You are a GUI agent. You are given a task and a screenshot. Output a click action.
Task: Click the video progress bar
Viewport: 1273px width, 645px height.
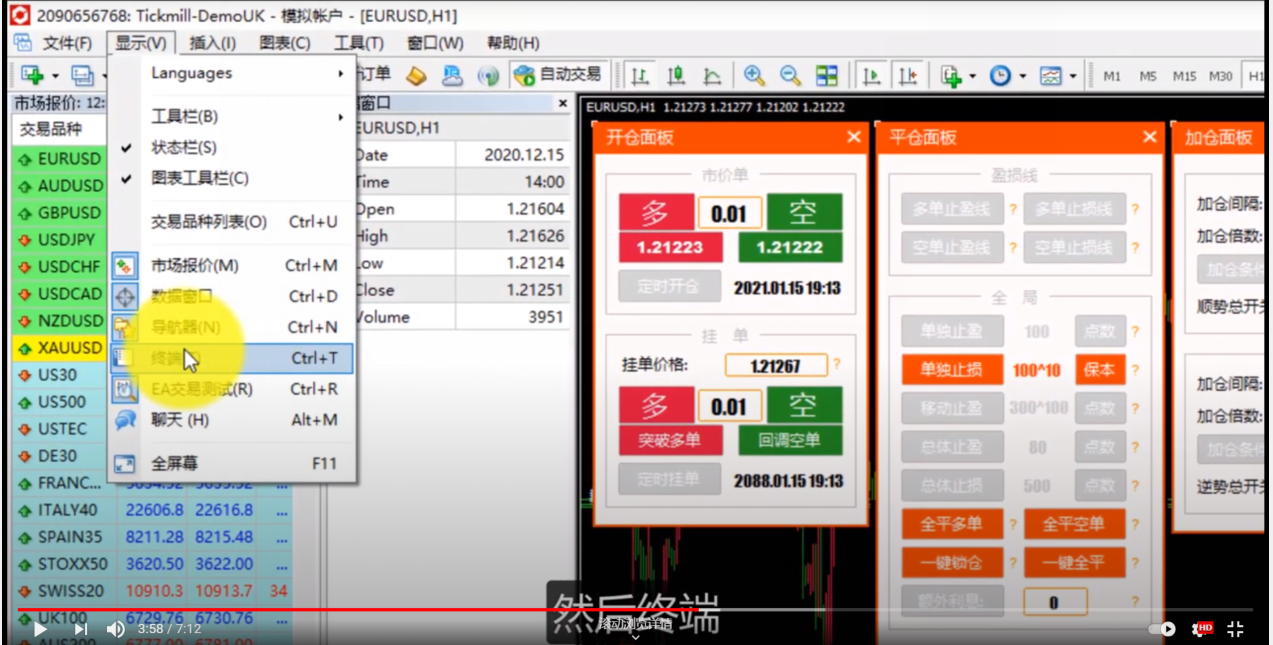pyautogui.click(x=640, y=609)
